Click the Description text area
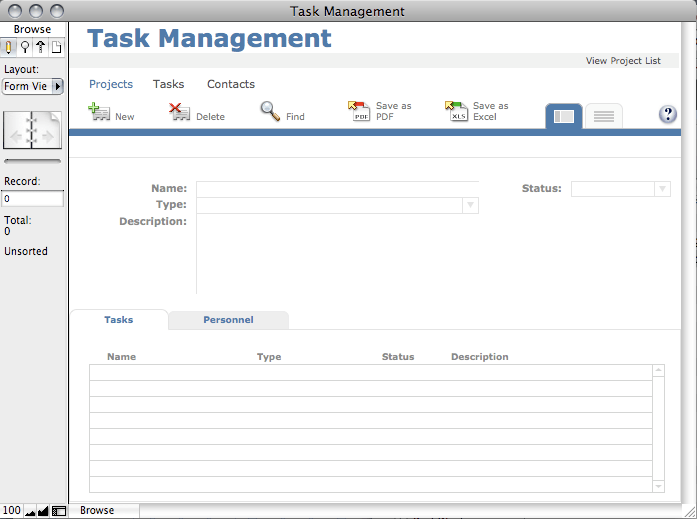 [337, 254]
